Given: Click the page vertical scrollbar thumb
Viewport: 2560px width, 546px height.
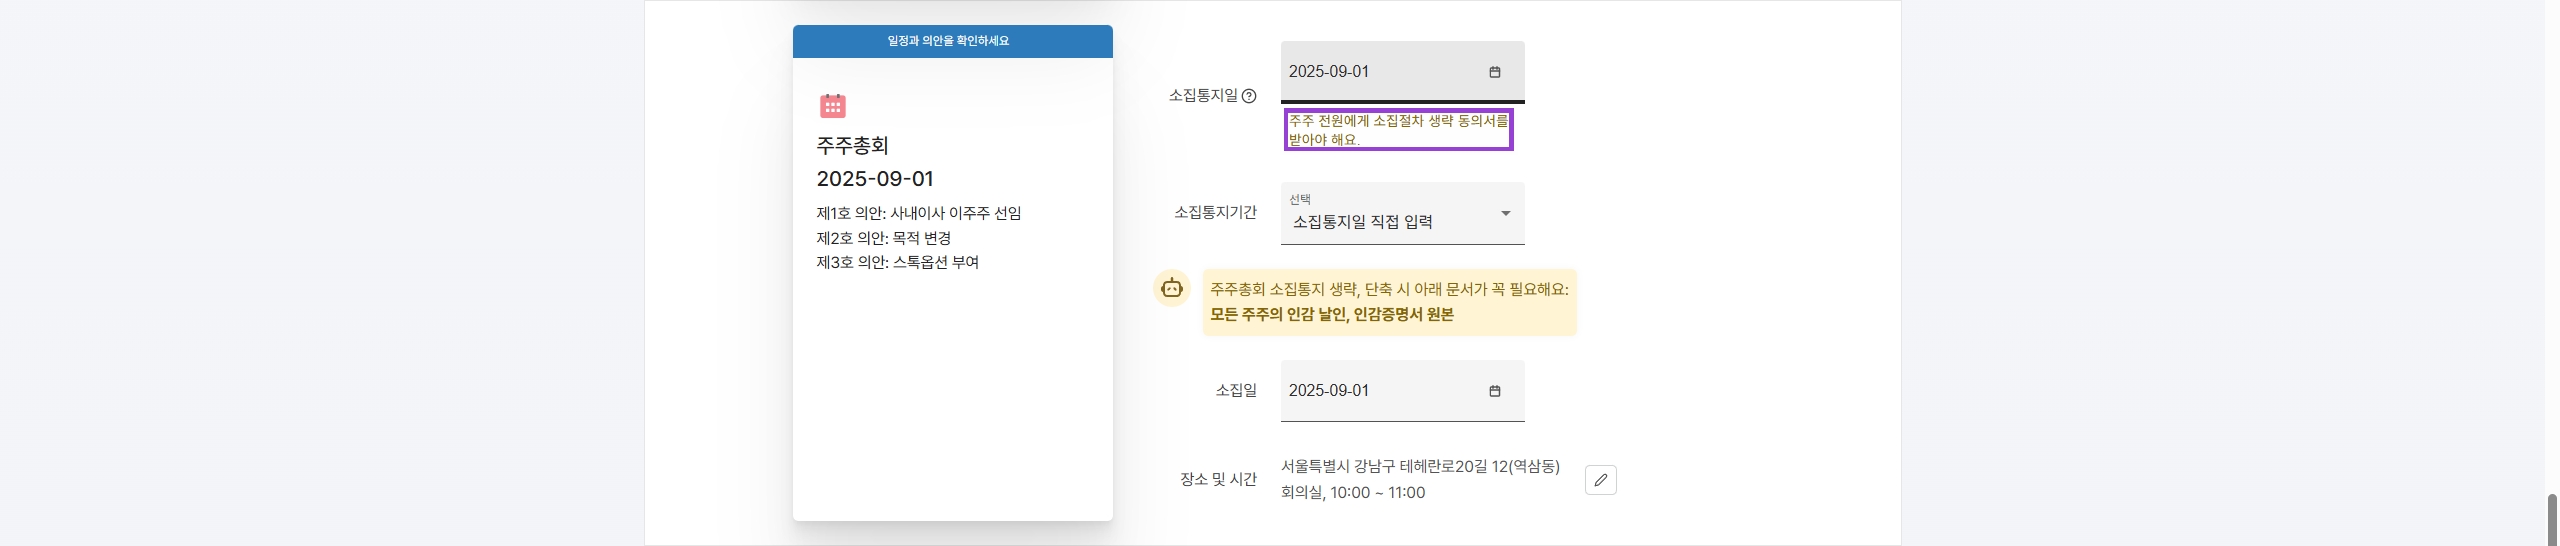Looking at the screenshot, I should [2552, 519].
